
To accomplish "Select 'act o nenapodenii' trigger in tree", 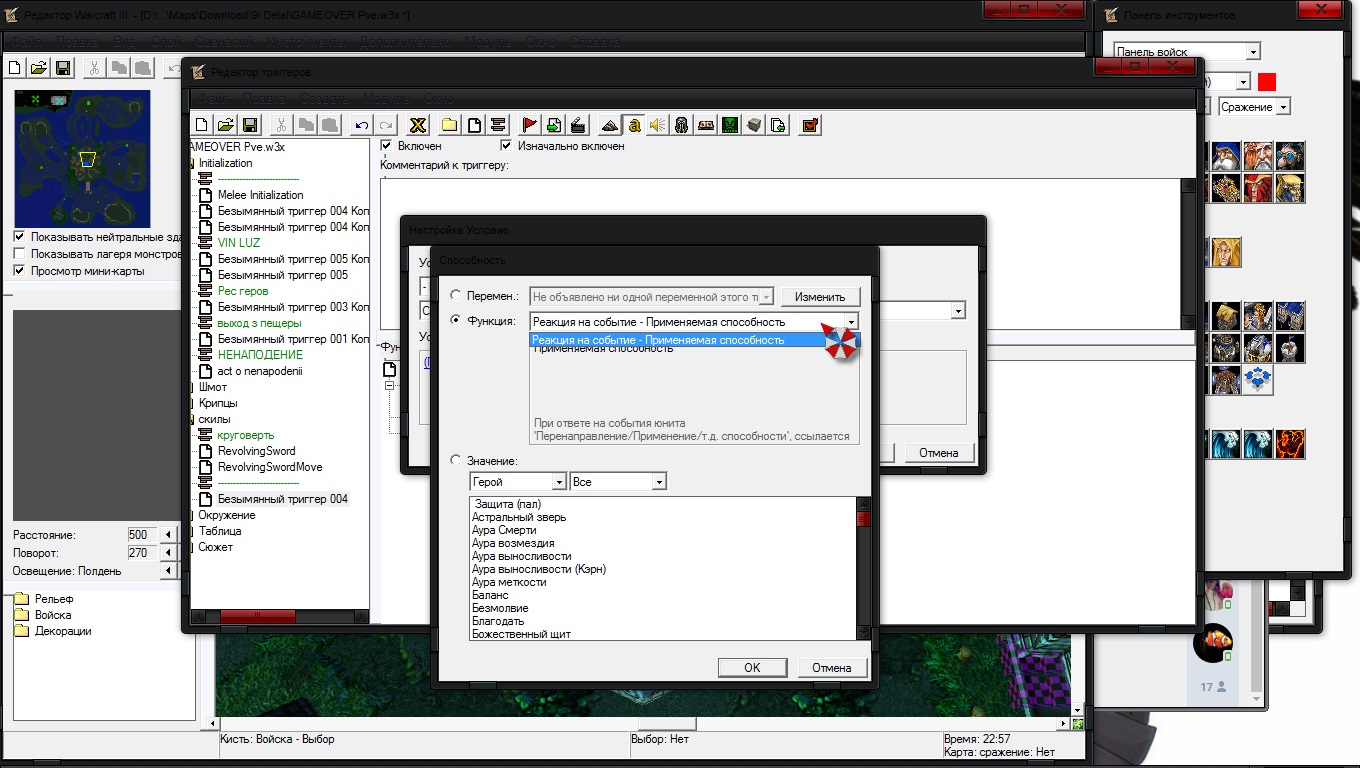I will pos(260,371).
